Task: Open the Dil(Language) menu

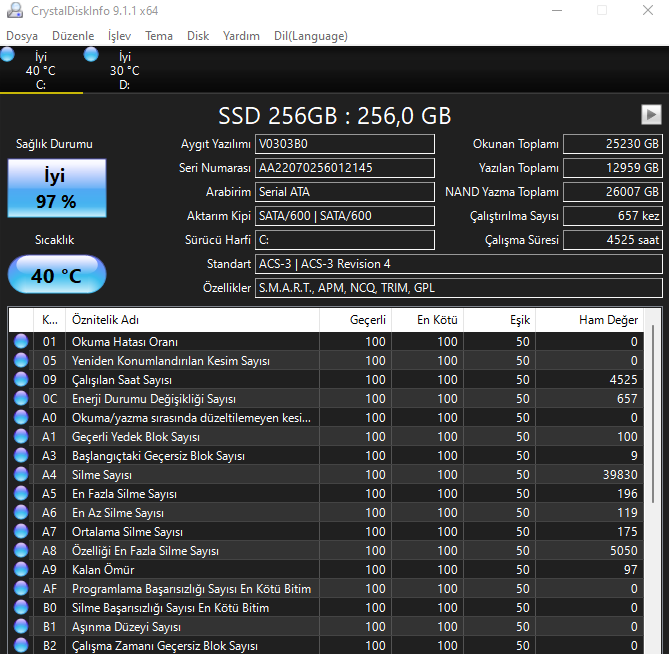Action: (x=311, y=36)
